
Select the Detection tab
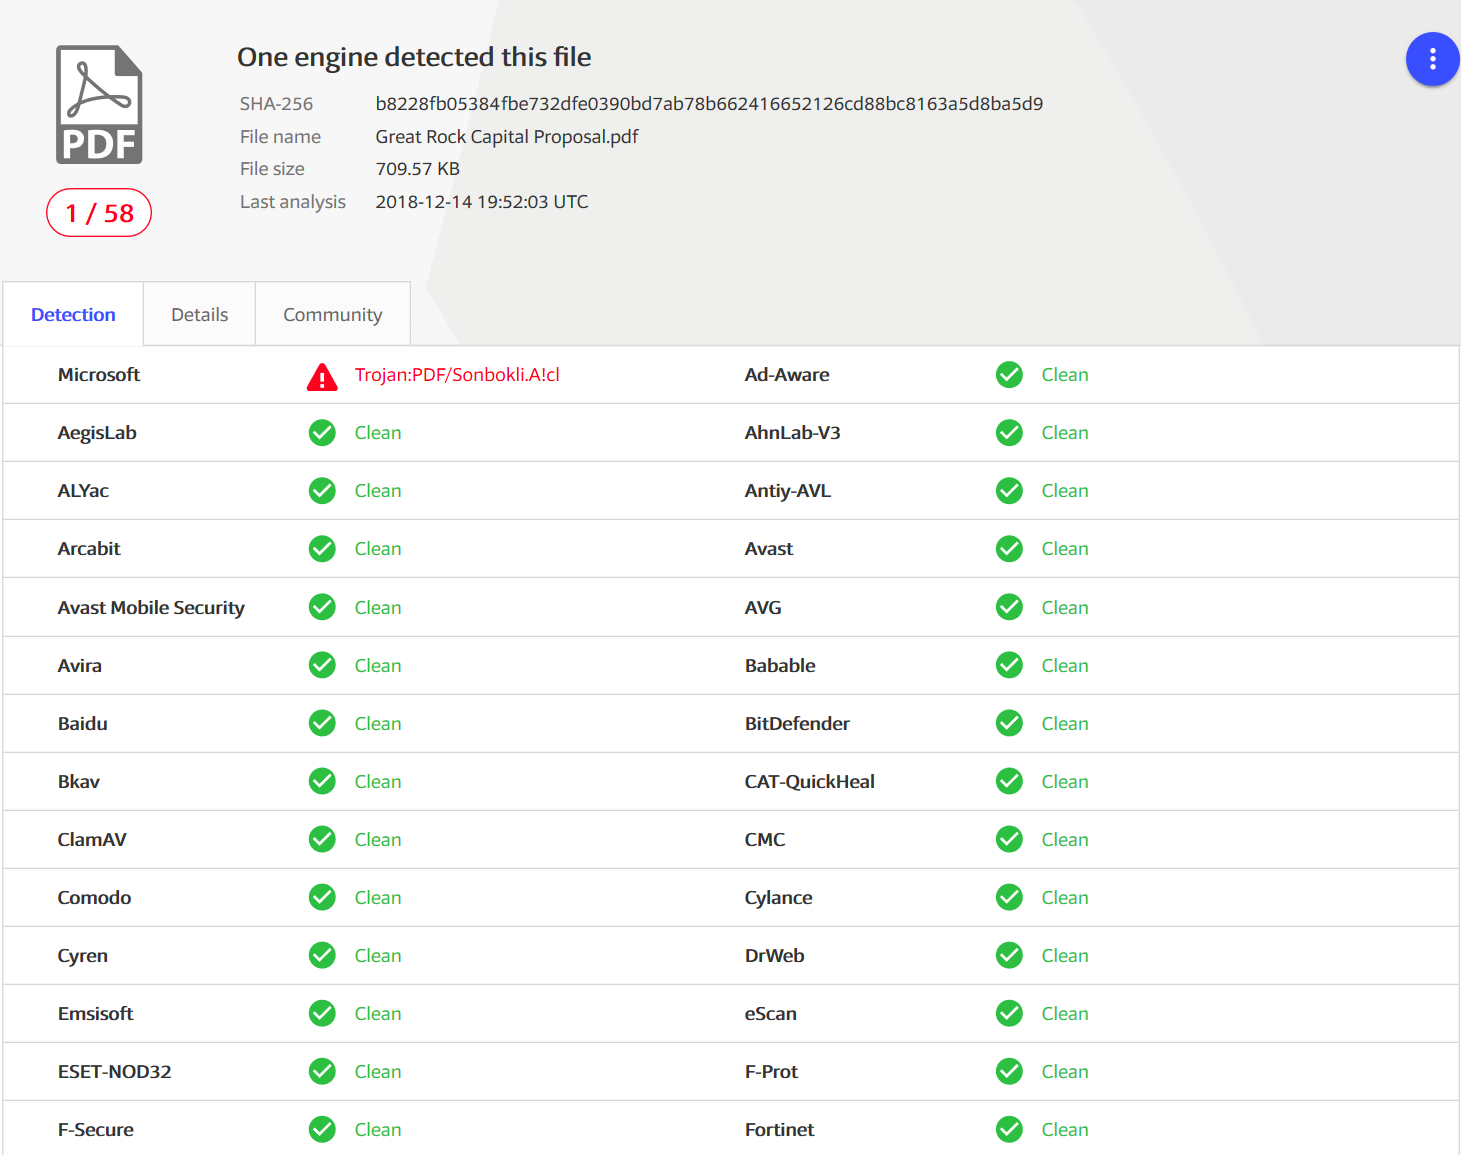point(73,313)
